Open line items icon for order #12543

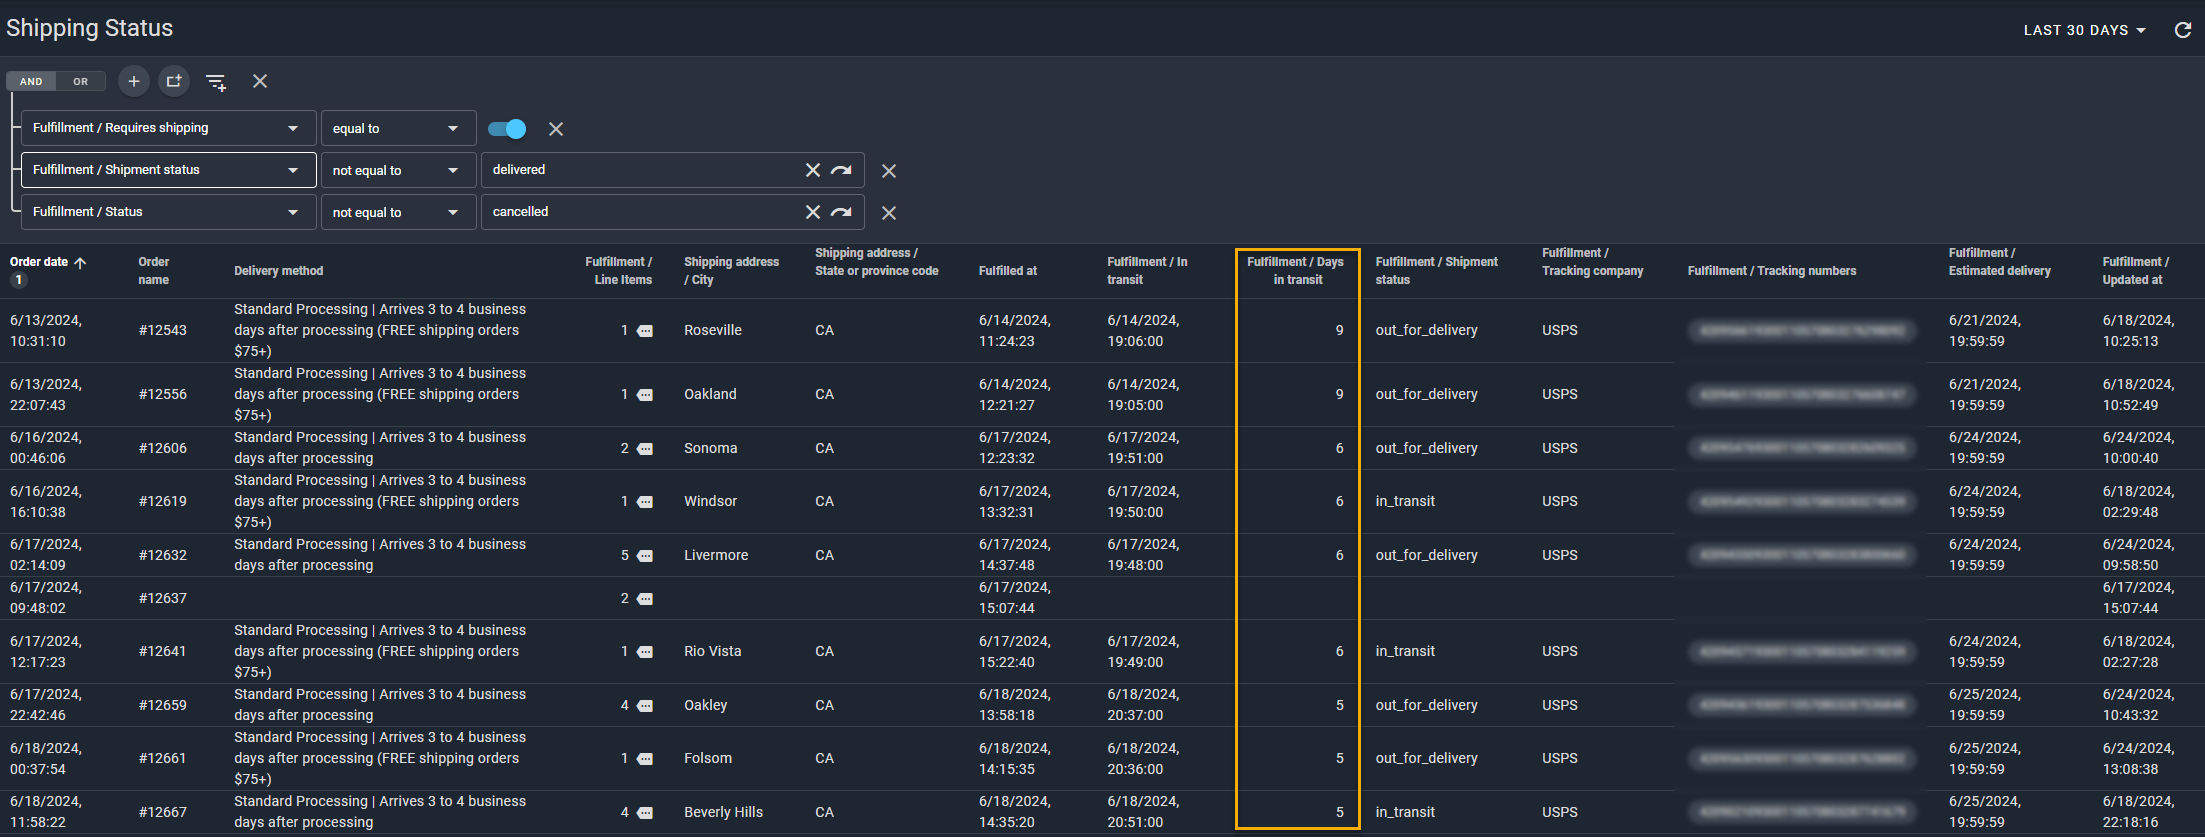coord(645,331)
